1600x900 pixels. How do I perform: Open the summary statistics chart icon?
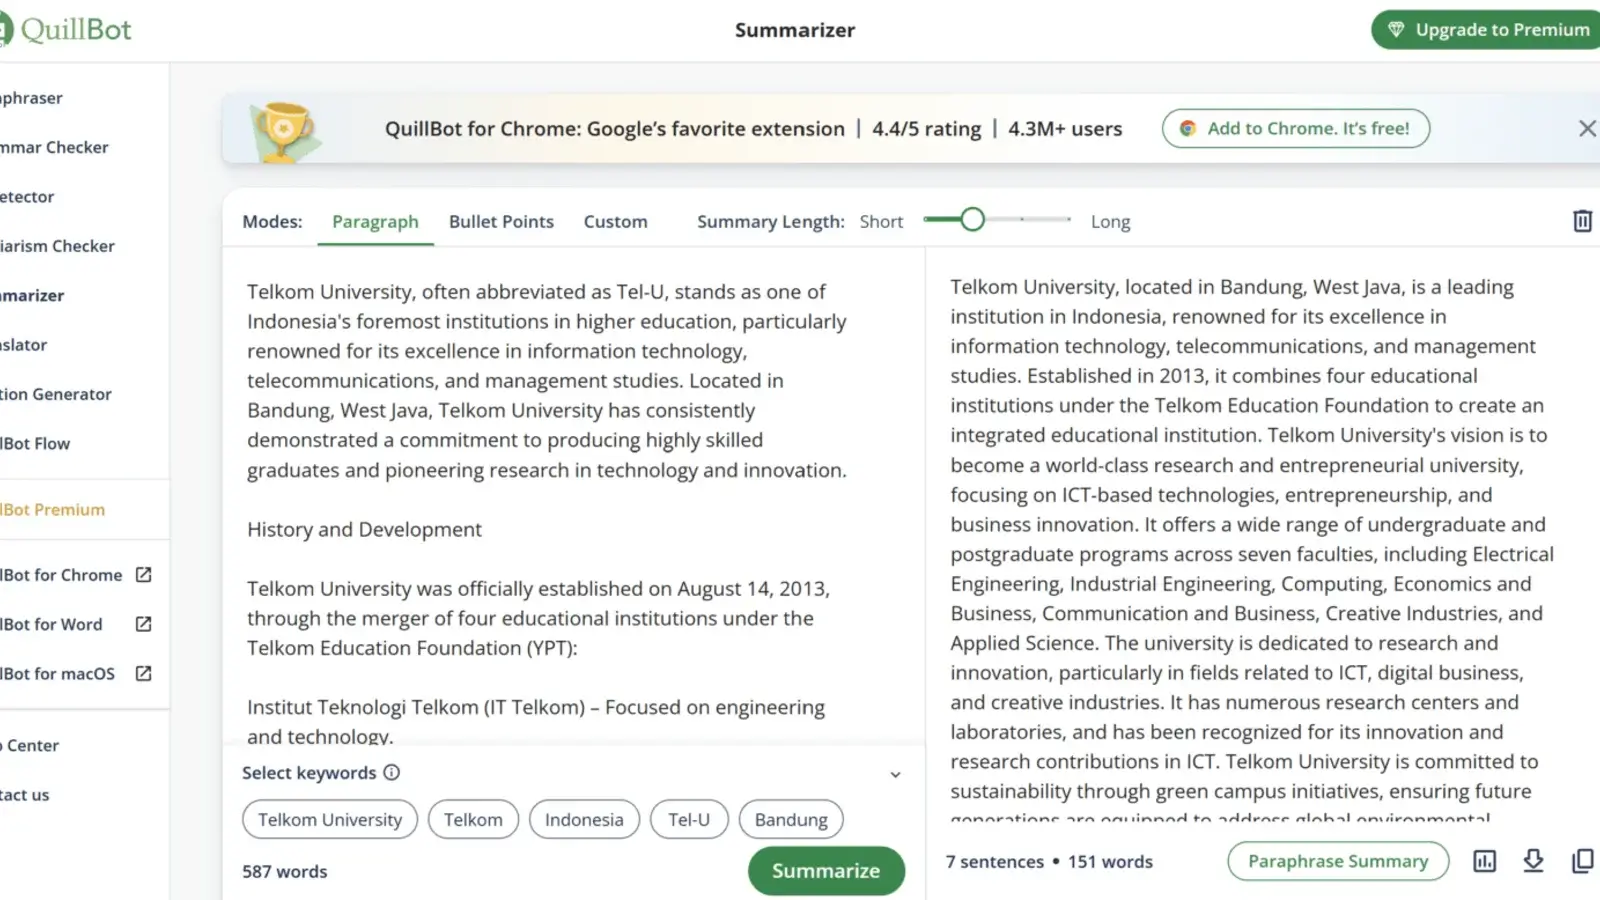[x=1485, y=861]
